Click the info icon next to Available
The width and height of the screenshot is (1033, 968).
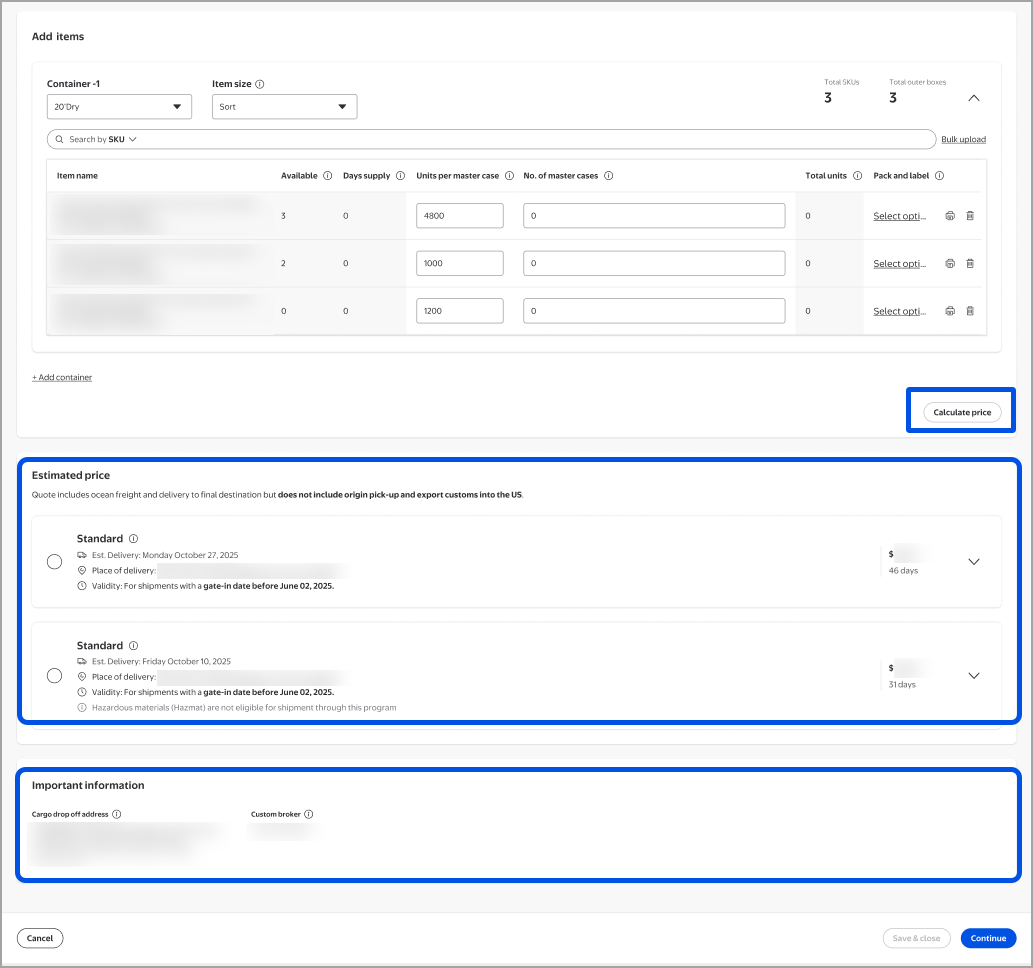click(327, 176)
